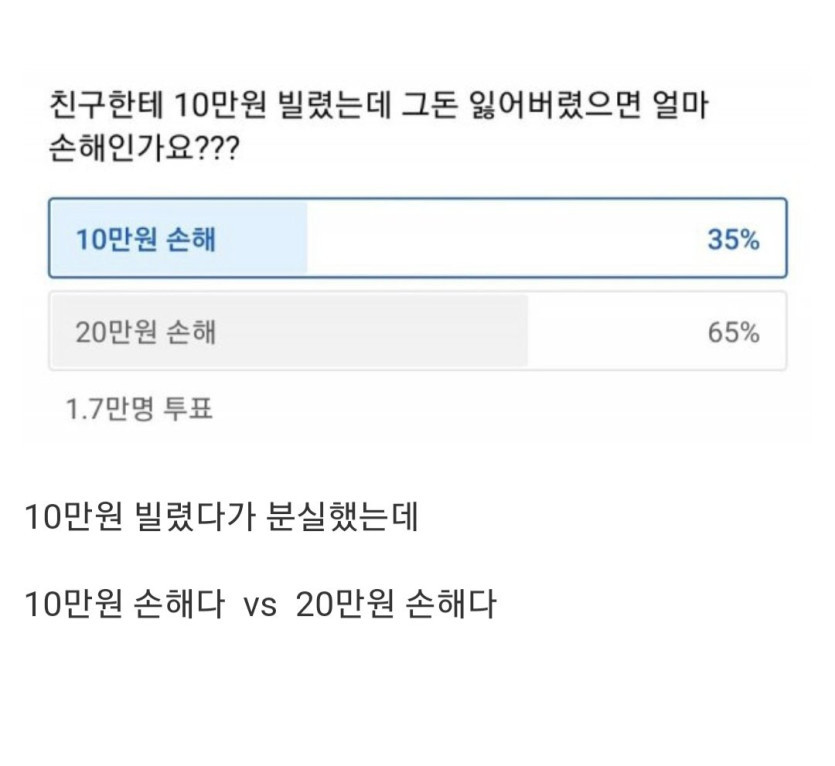835x766 pixels.
Task: Click the 65% result percentage
Action: (733, 332)
